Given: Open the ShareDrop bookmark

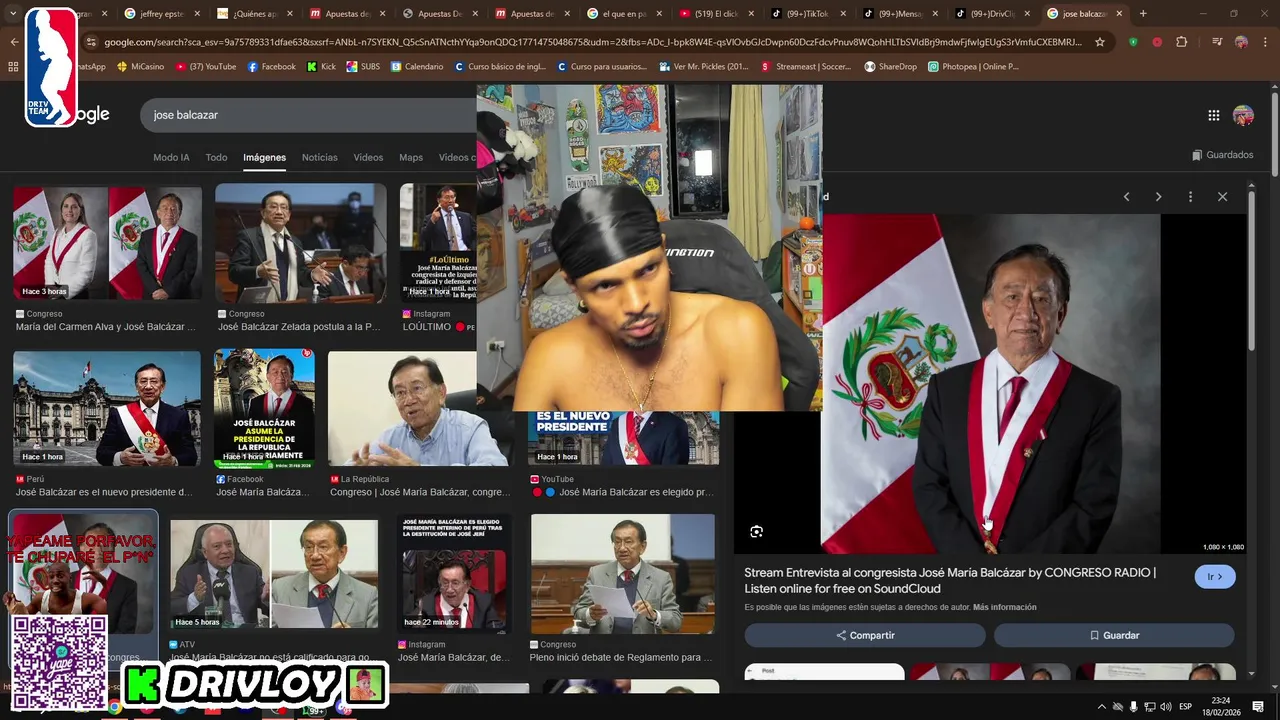Looking at the screenshot, I should point(890,66).
